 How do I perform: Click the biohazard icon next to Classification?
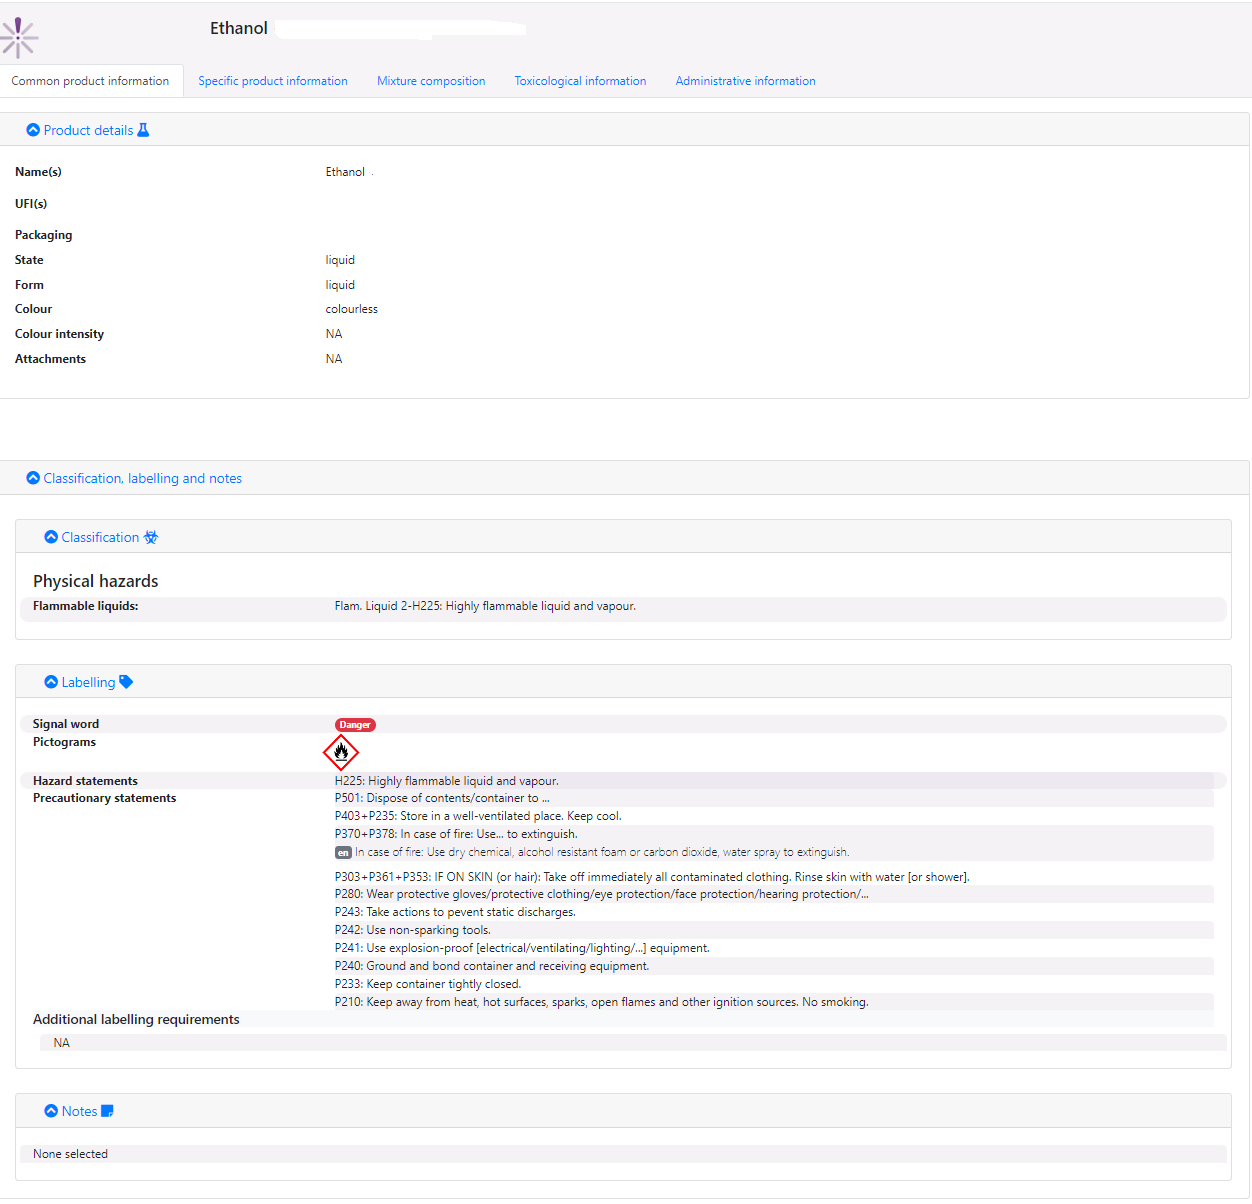(x=151, y=537)
